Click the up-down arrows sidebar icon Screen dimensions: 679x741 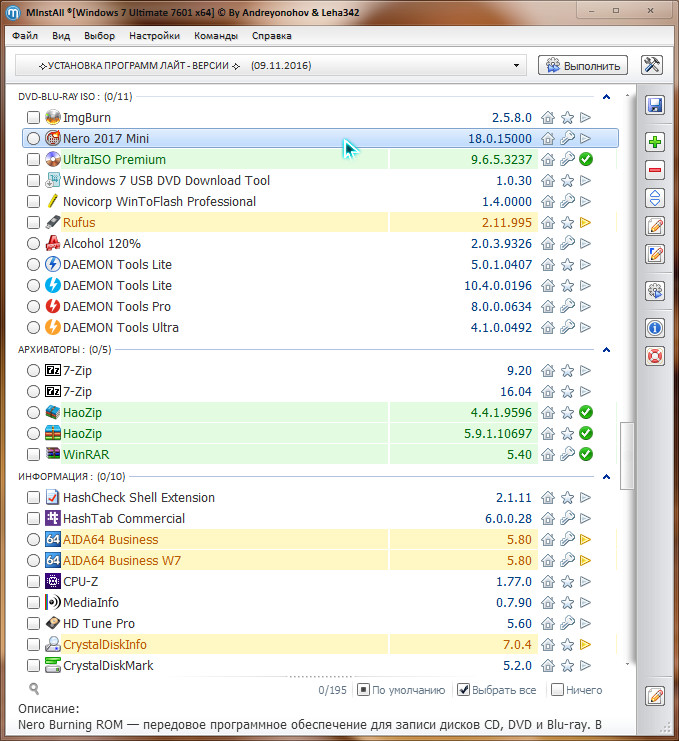(x=655, y=198)
